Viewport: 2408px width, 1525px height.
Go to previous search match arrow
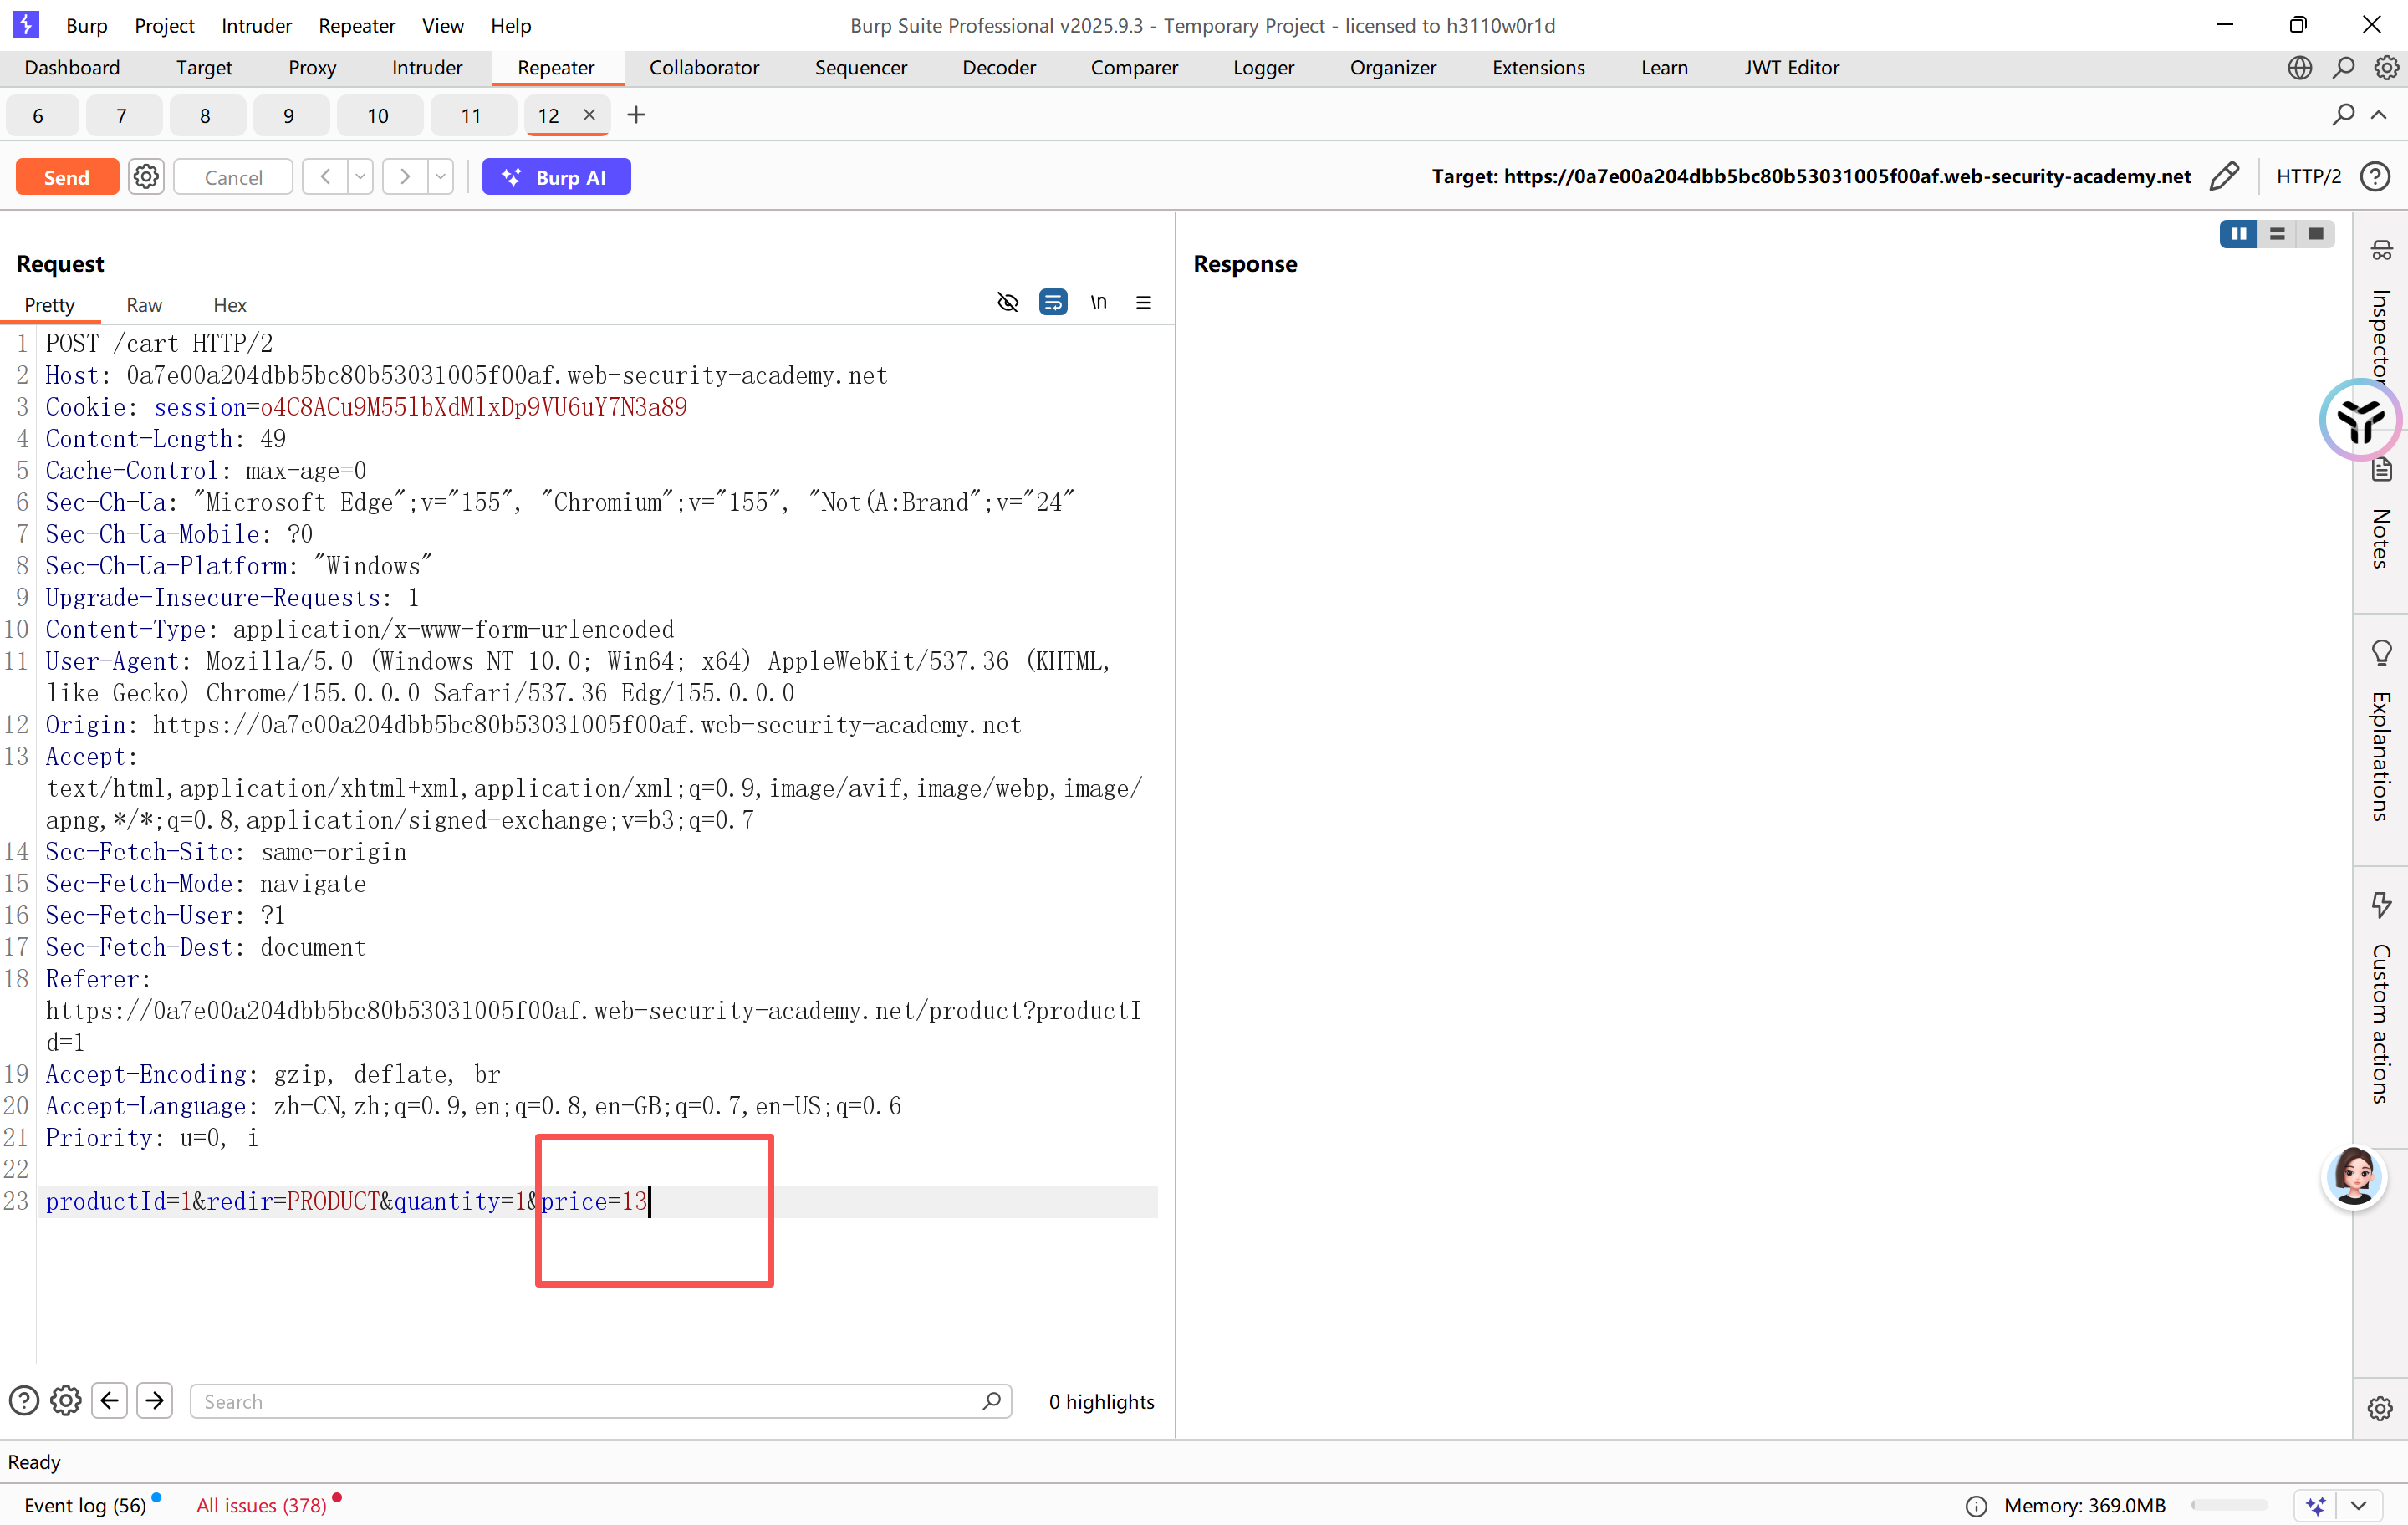coord(110,1401)
